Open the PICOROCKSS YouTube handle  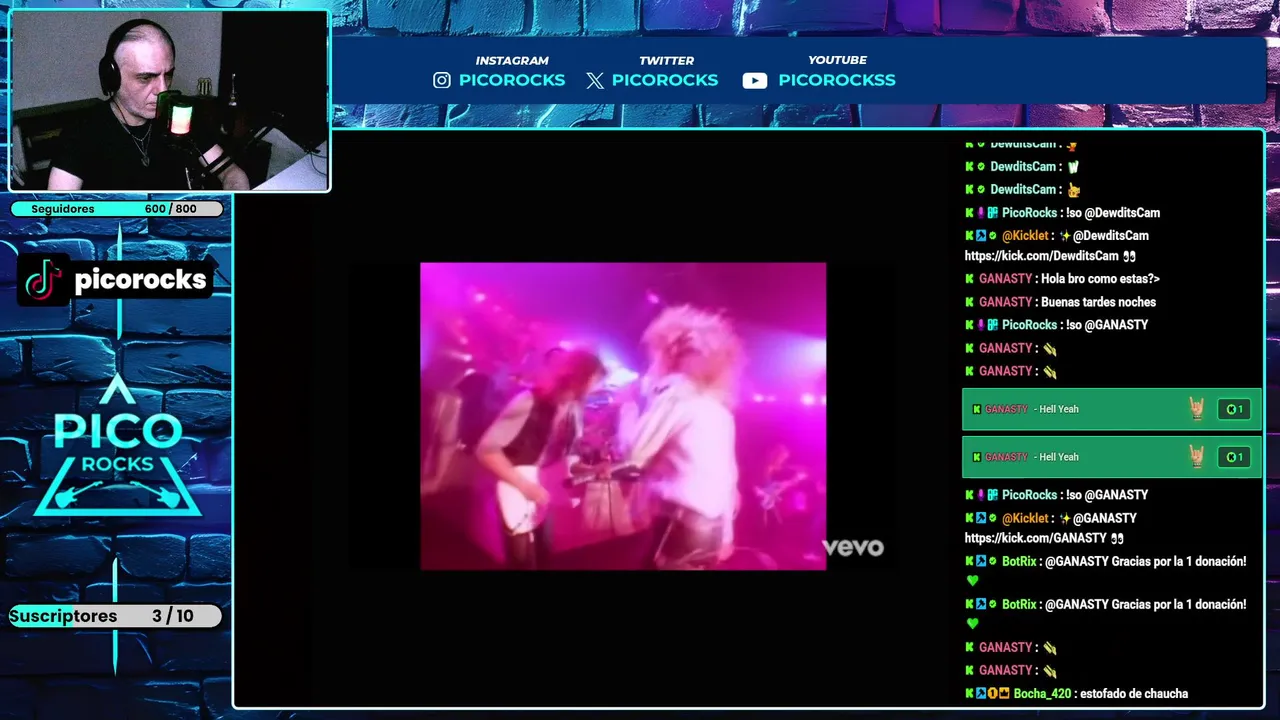[837, 80]
